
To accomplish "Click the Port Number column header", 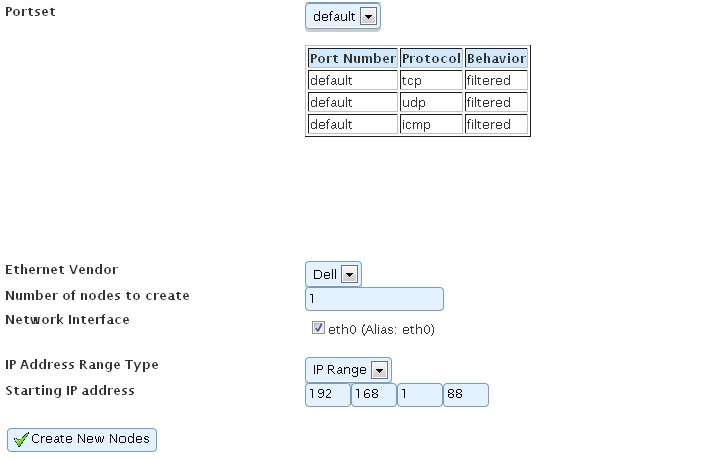I will click(352, 58).
